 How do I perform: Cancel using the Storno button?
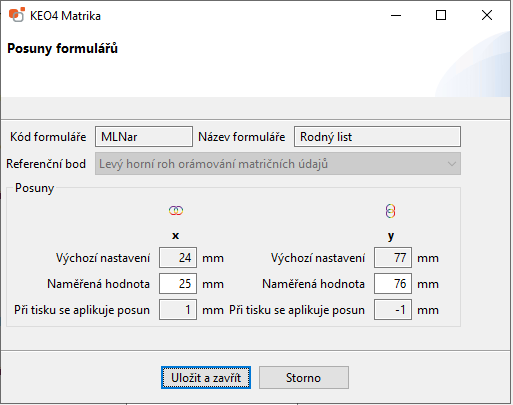click(x=304, y=378)
